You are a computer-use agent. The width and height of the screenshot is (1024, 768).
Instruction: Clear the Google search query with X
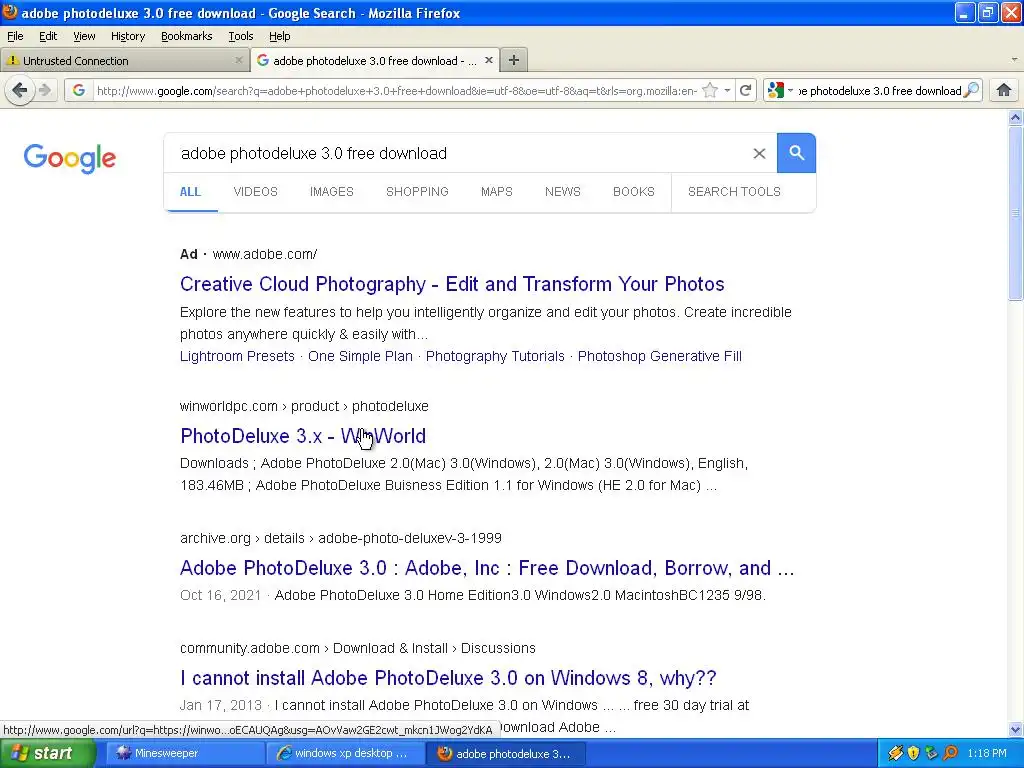759,153
